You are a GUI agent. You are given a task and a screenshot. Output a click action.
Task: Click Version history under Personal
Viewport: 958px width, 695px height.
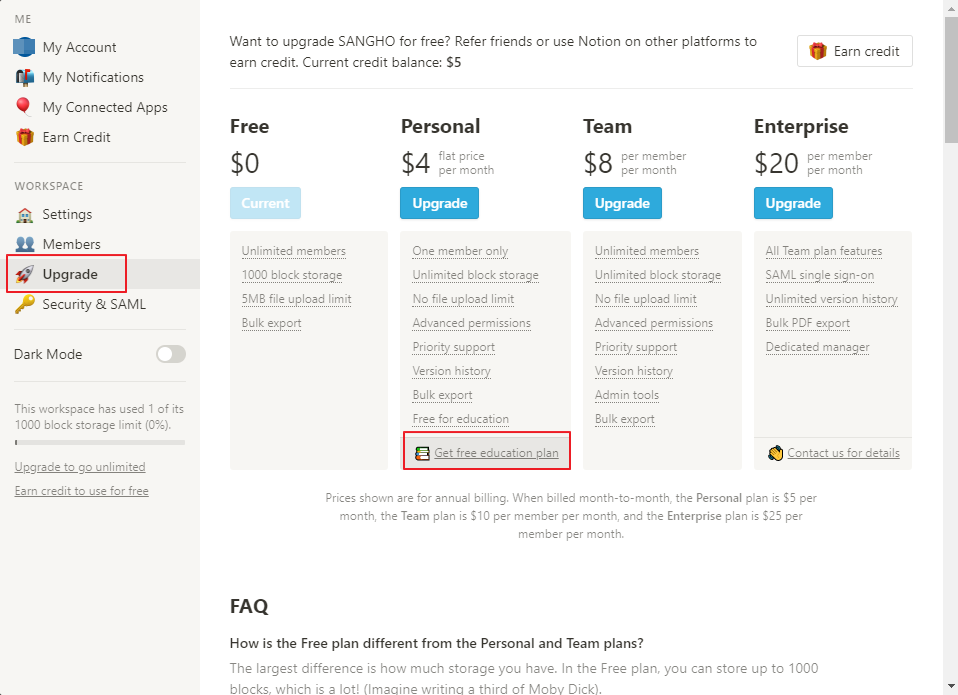pos(452,371)
